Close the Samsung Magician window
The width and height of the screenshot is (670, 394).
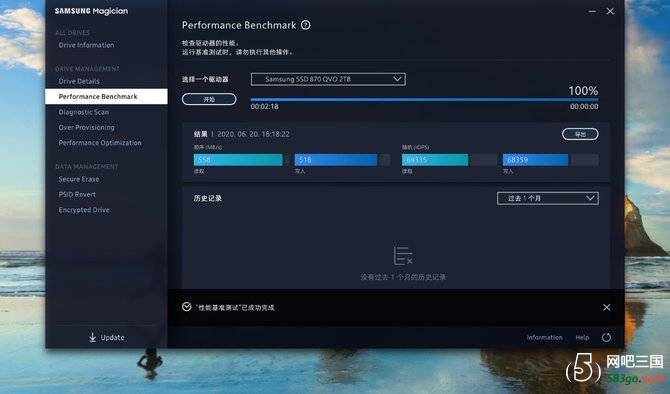point(610,12)
